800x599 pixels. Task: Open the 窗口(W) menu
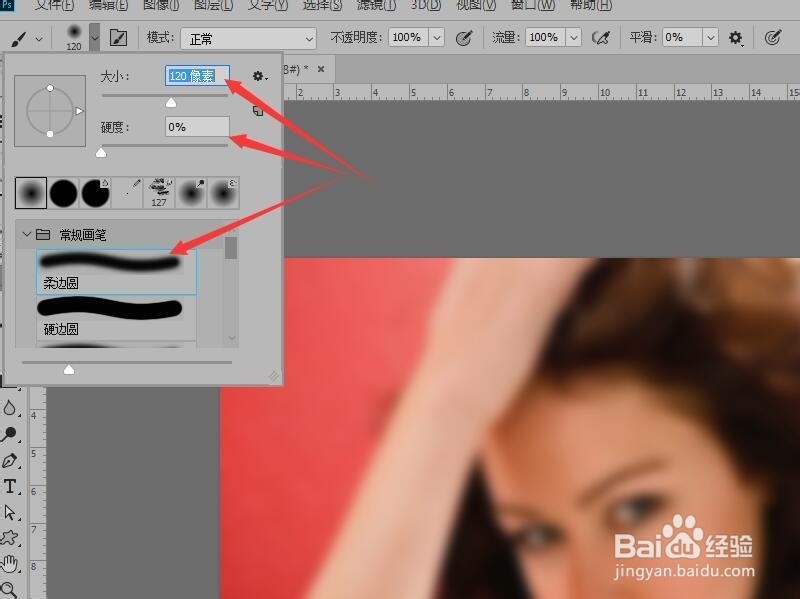tap(533, 6)
